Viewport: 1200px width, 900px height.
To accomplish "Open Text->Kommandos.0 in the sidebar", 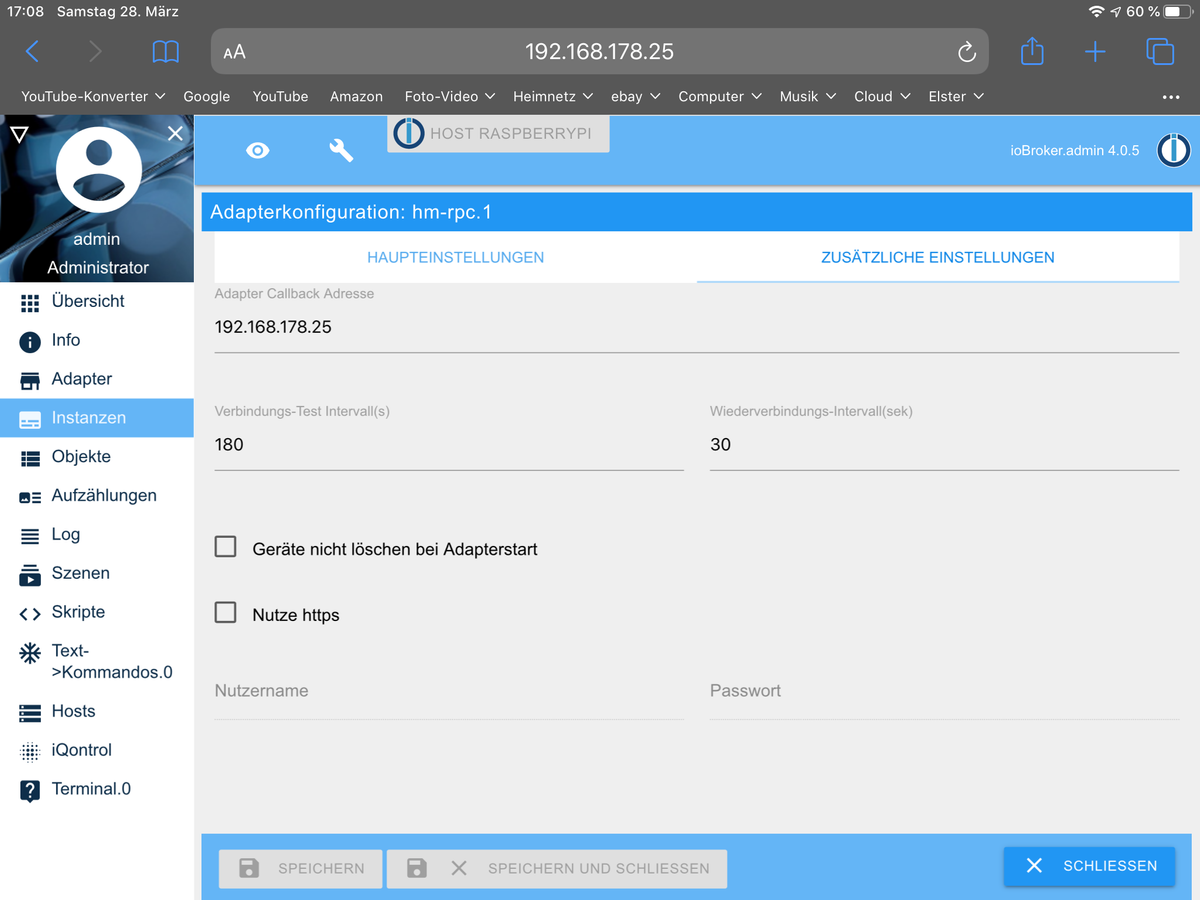I will click(x=96, y=661).
